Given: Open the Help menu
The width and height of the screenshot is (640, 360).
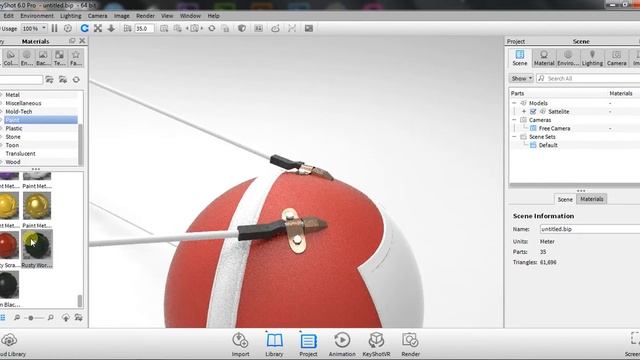Looking at the screenshot, I should [213, 16].
